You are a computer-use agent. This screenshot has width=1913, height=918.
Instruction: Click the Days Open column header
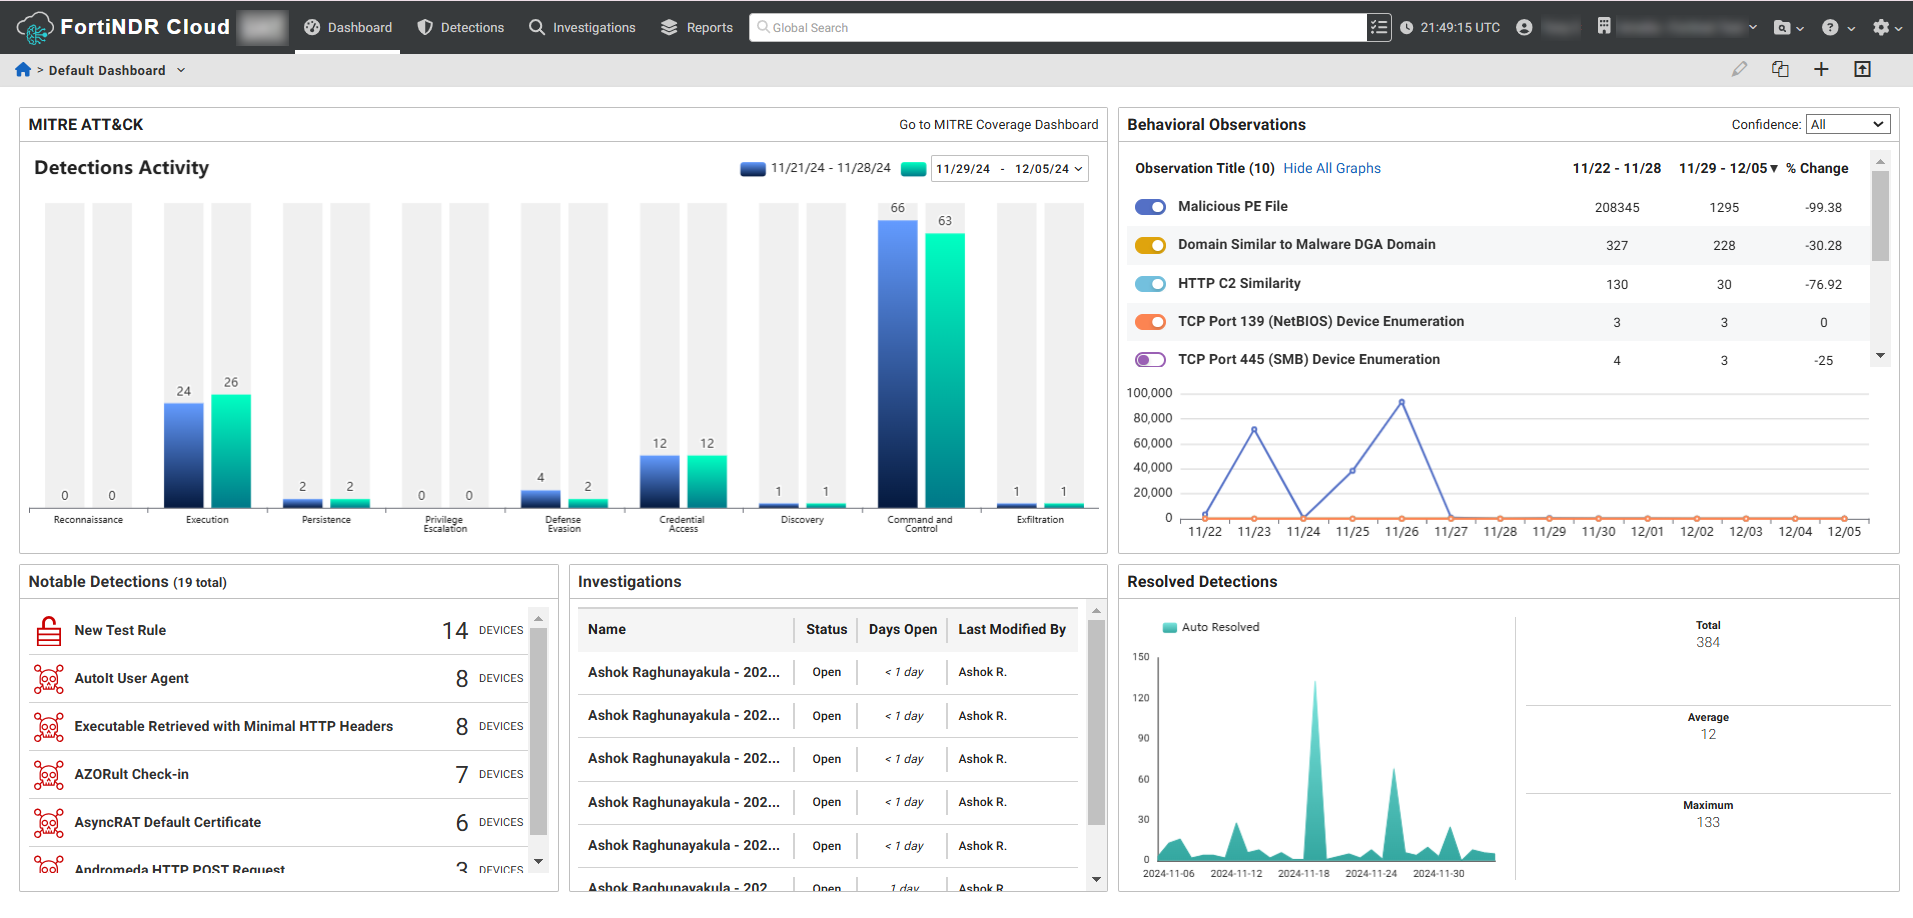tap(903, 629)
